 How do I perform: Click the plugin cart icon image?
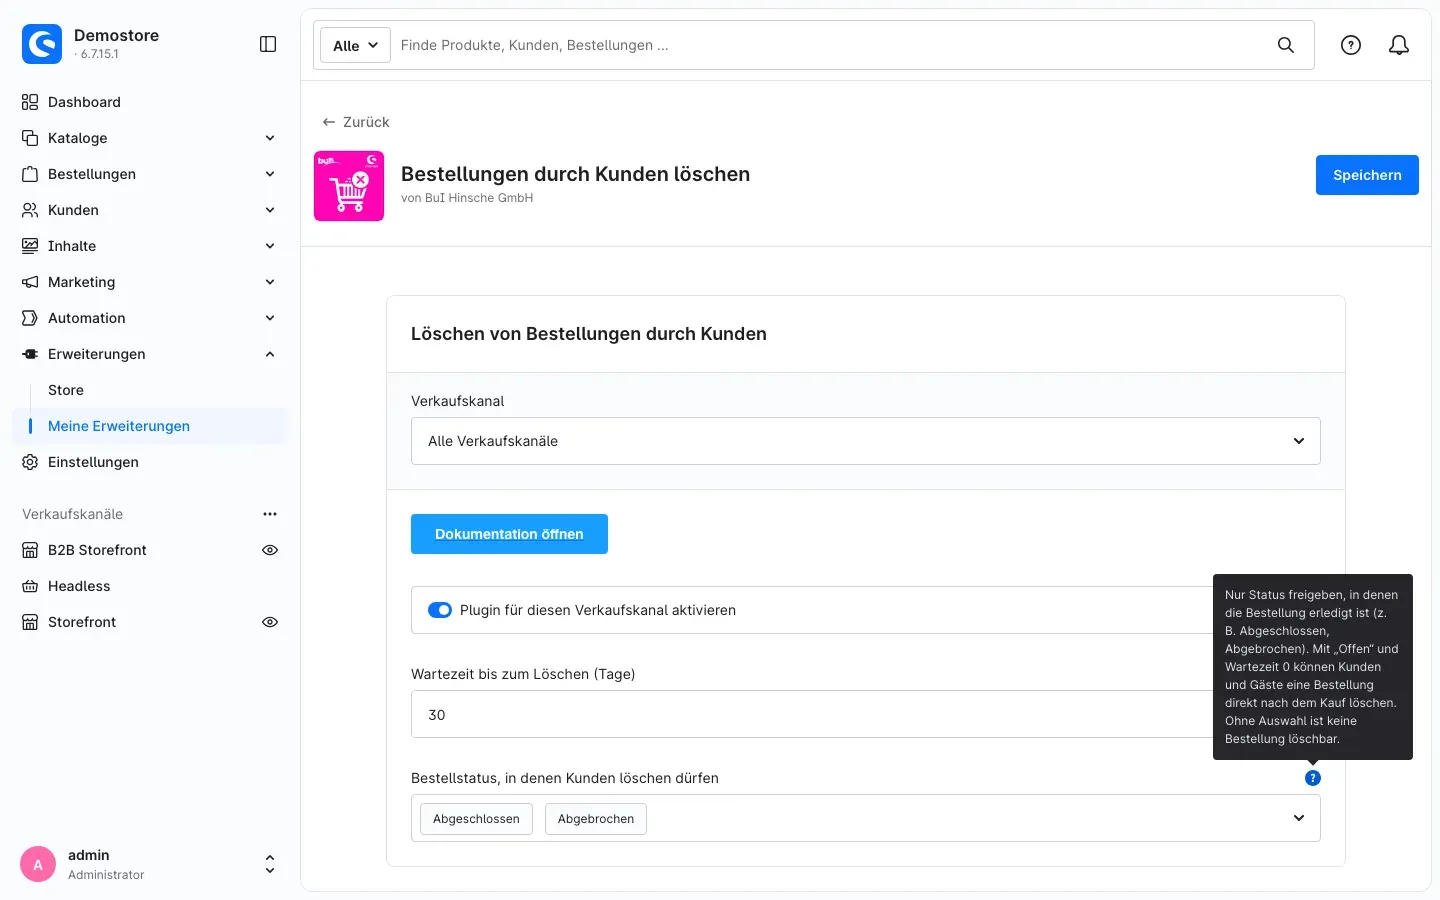coord(349,186)
